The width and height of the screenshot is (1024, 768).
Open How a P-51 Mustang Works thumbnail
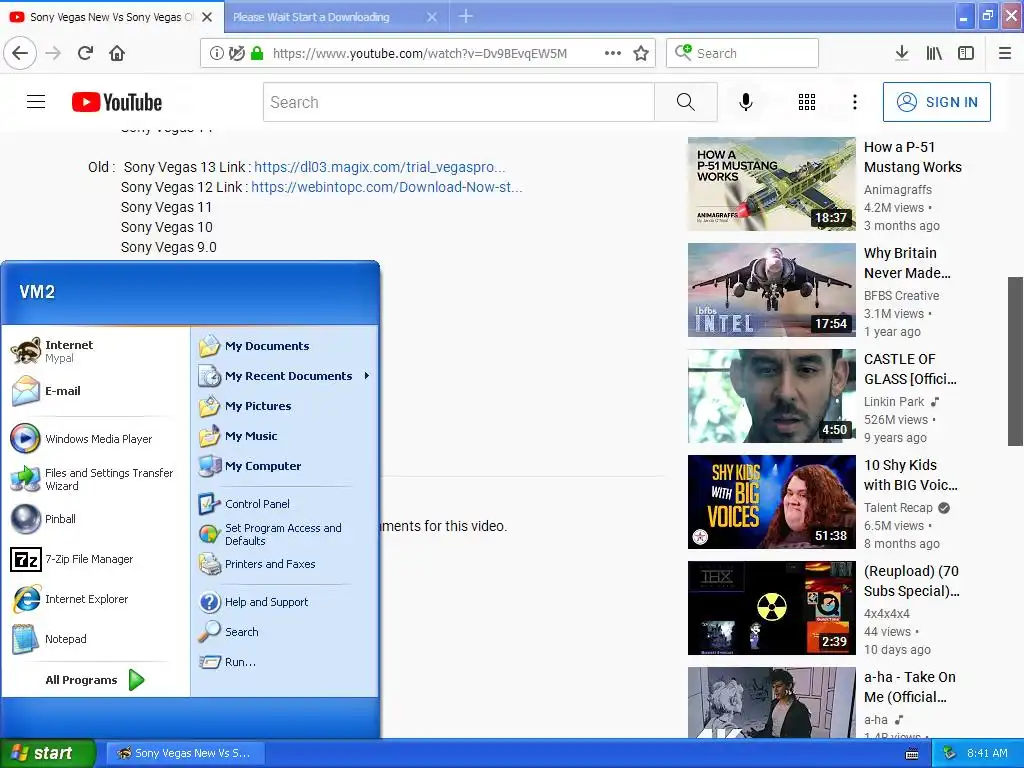click(771, 184)
